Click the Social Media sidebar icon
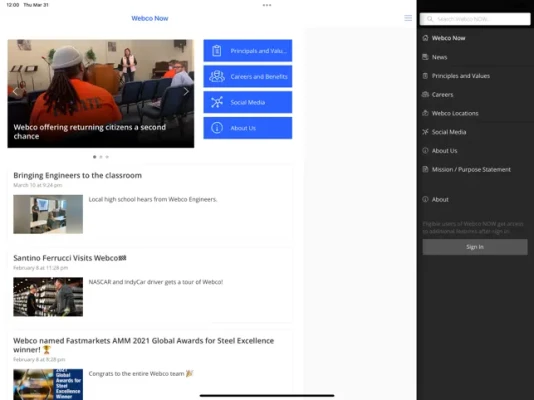 (x=425, y=132)
